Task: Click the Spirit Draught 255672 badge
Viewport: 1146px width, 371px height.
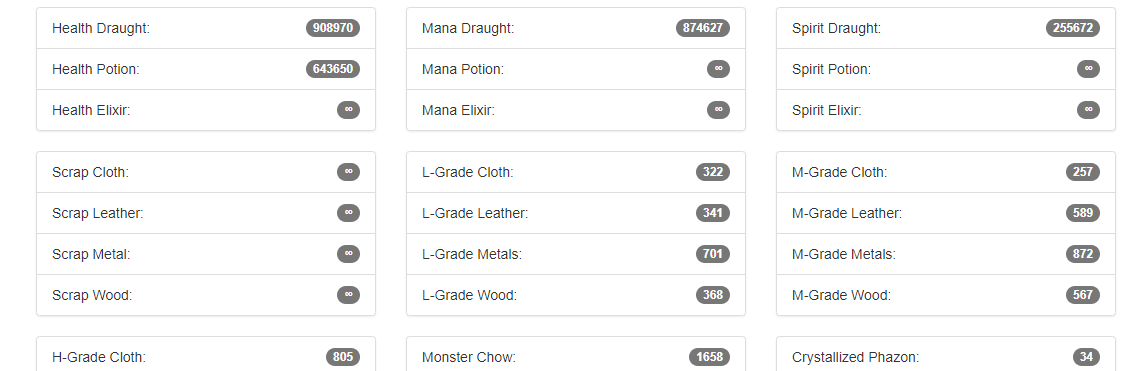Action: click(x=1073, y=28)
